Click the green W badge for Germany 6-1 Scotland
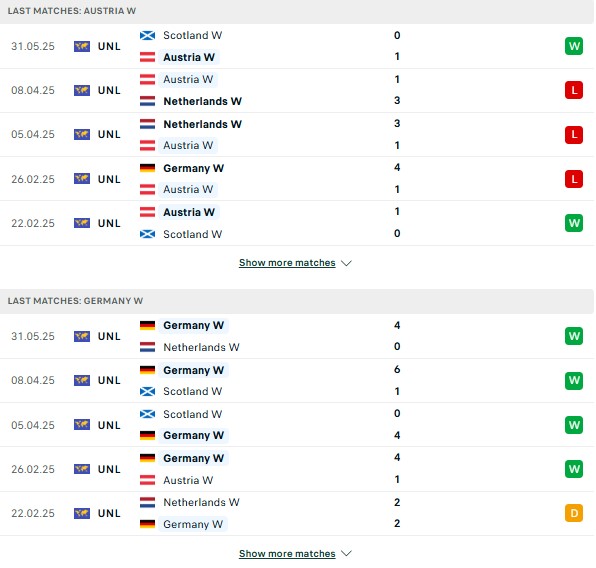 pos(574,380)
